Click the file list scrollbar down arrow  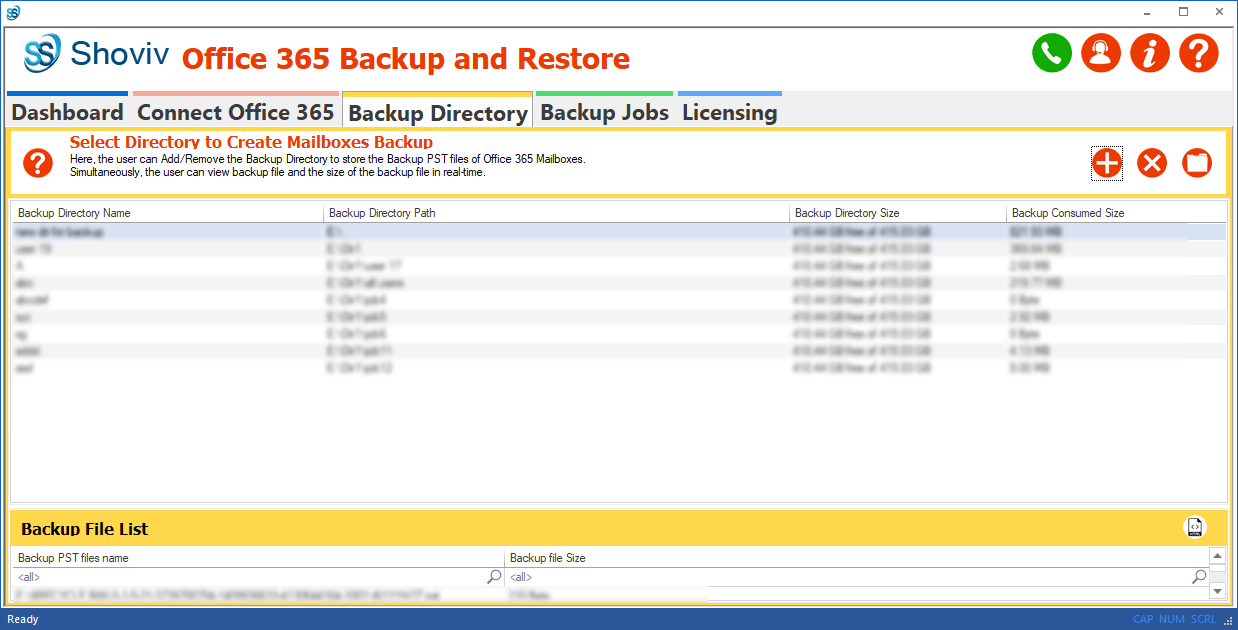click(x=1217, y=591)
